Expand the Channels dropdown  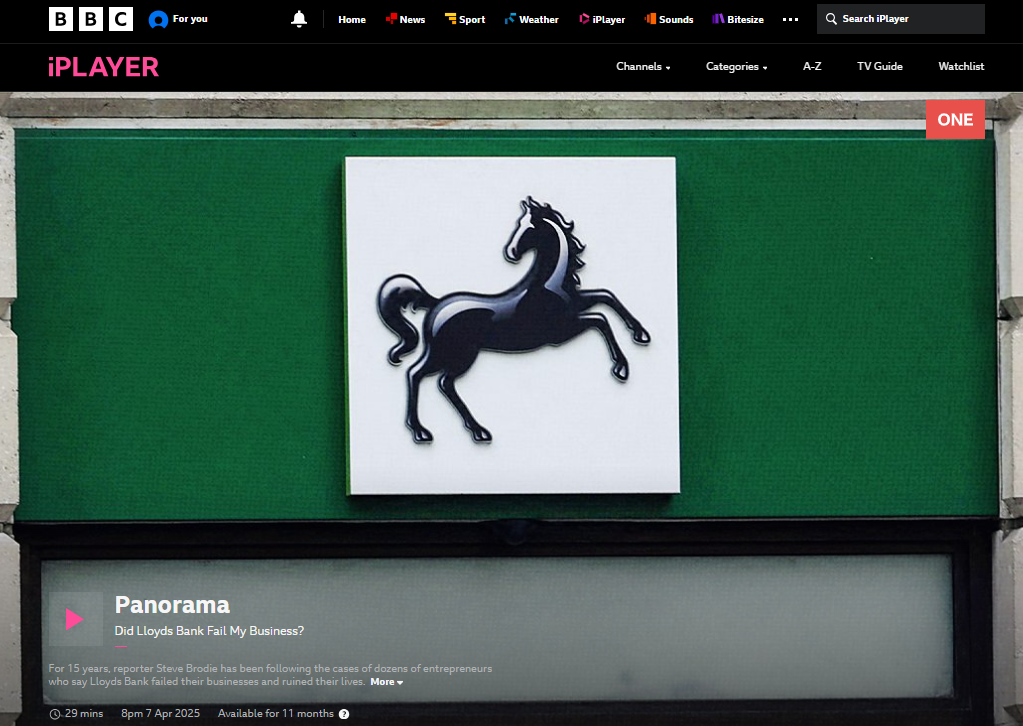[643, 67]
